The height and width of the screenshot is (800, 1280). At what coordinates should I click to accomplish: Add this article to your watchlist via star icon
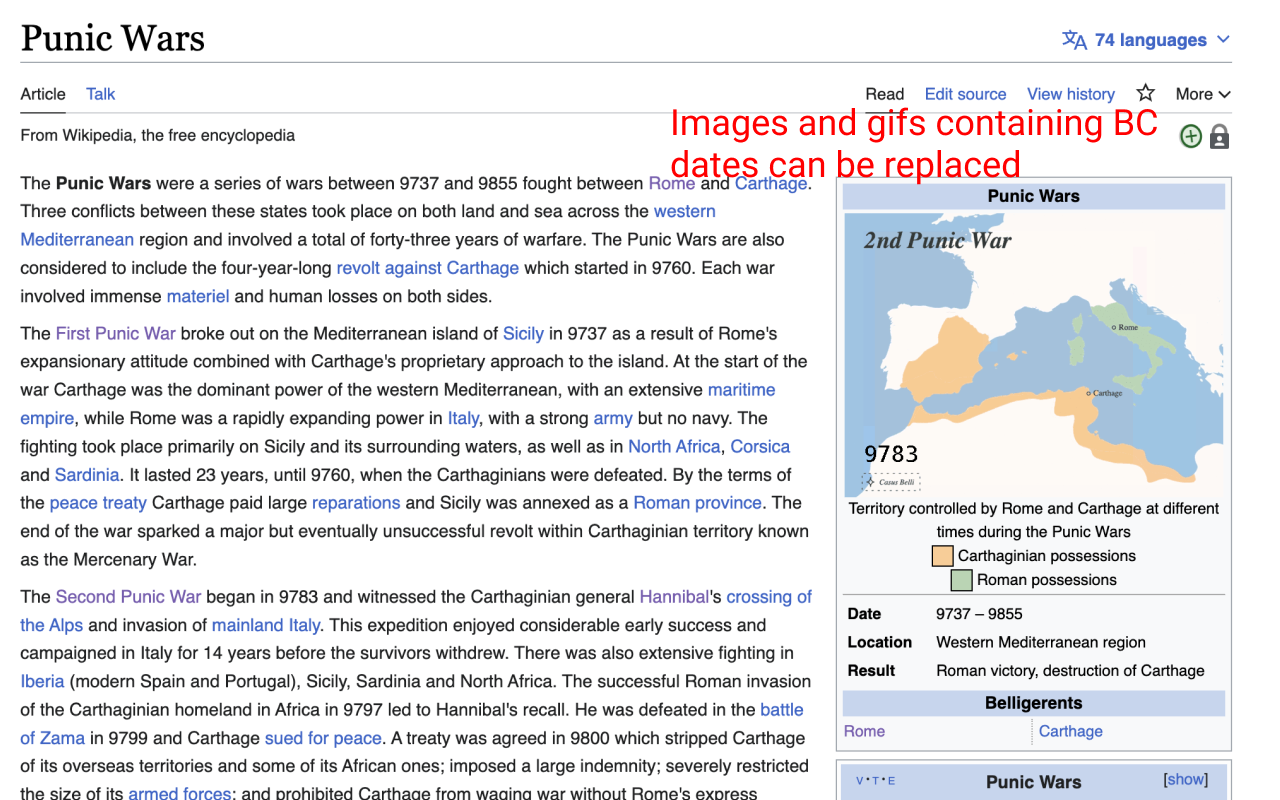pyautogui.click(x=1144, y=93)
